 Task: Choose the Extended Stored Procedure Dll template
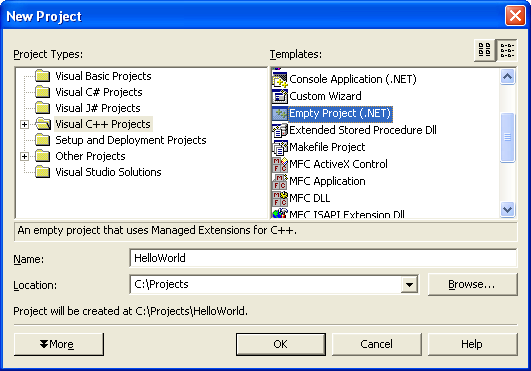point(363,130)
